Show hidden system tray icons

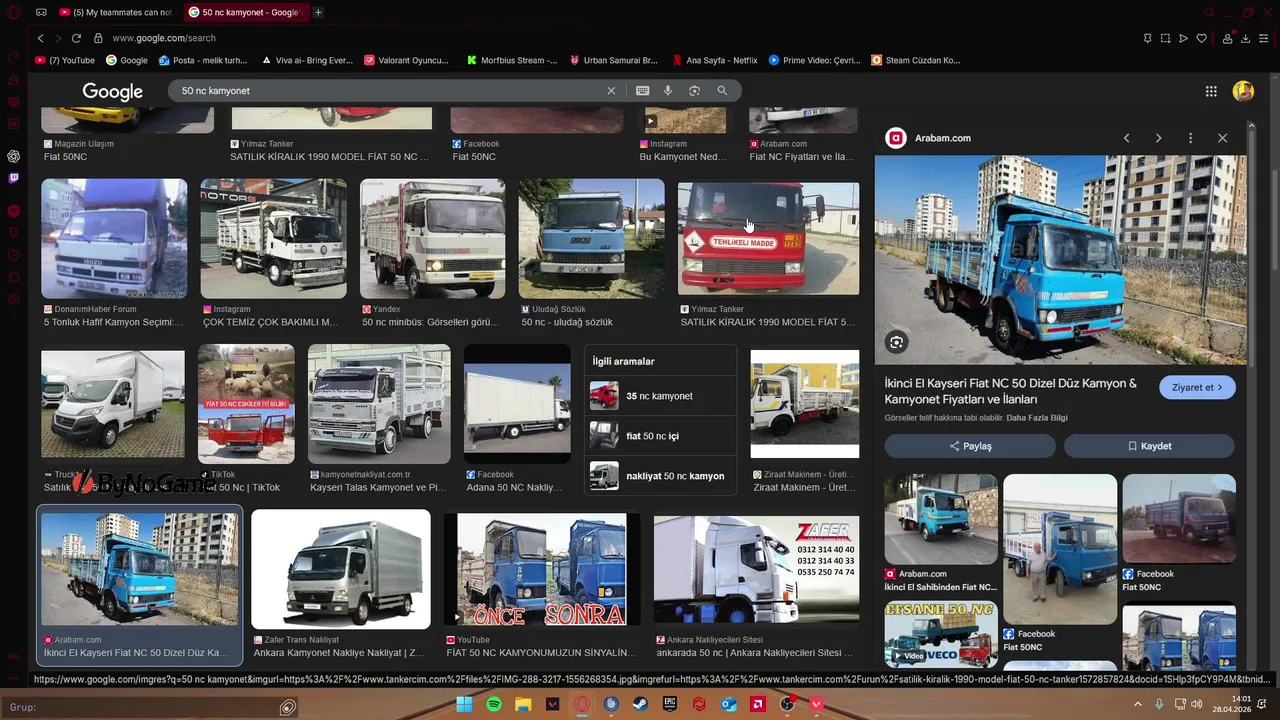(x=1137, y=704)
